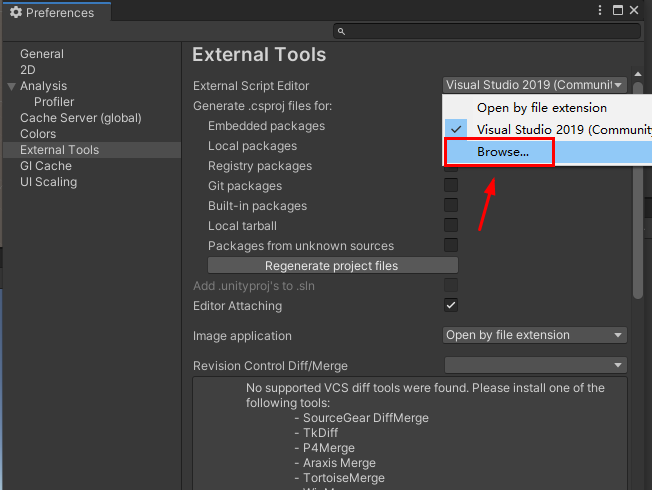Screen dimensions: 652x490
Task: Click No supported VCS diff tools message
Action: [x=425, y=395]
